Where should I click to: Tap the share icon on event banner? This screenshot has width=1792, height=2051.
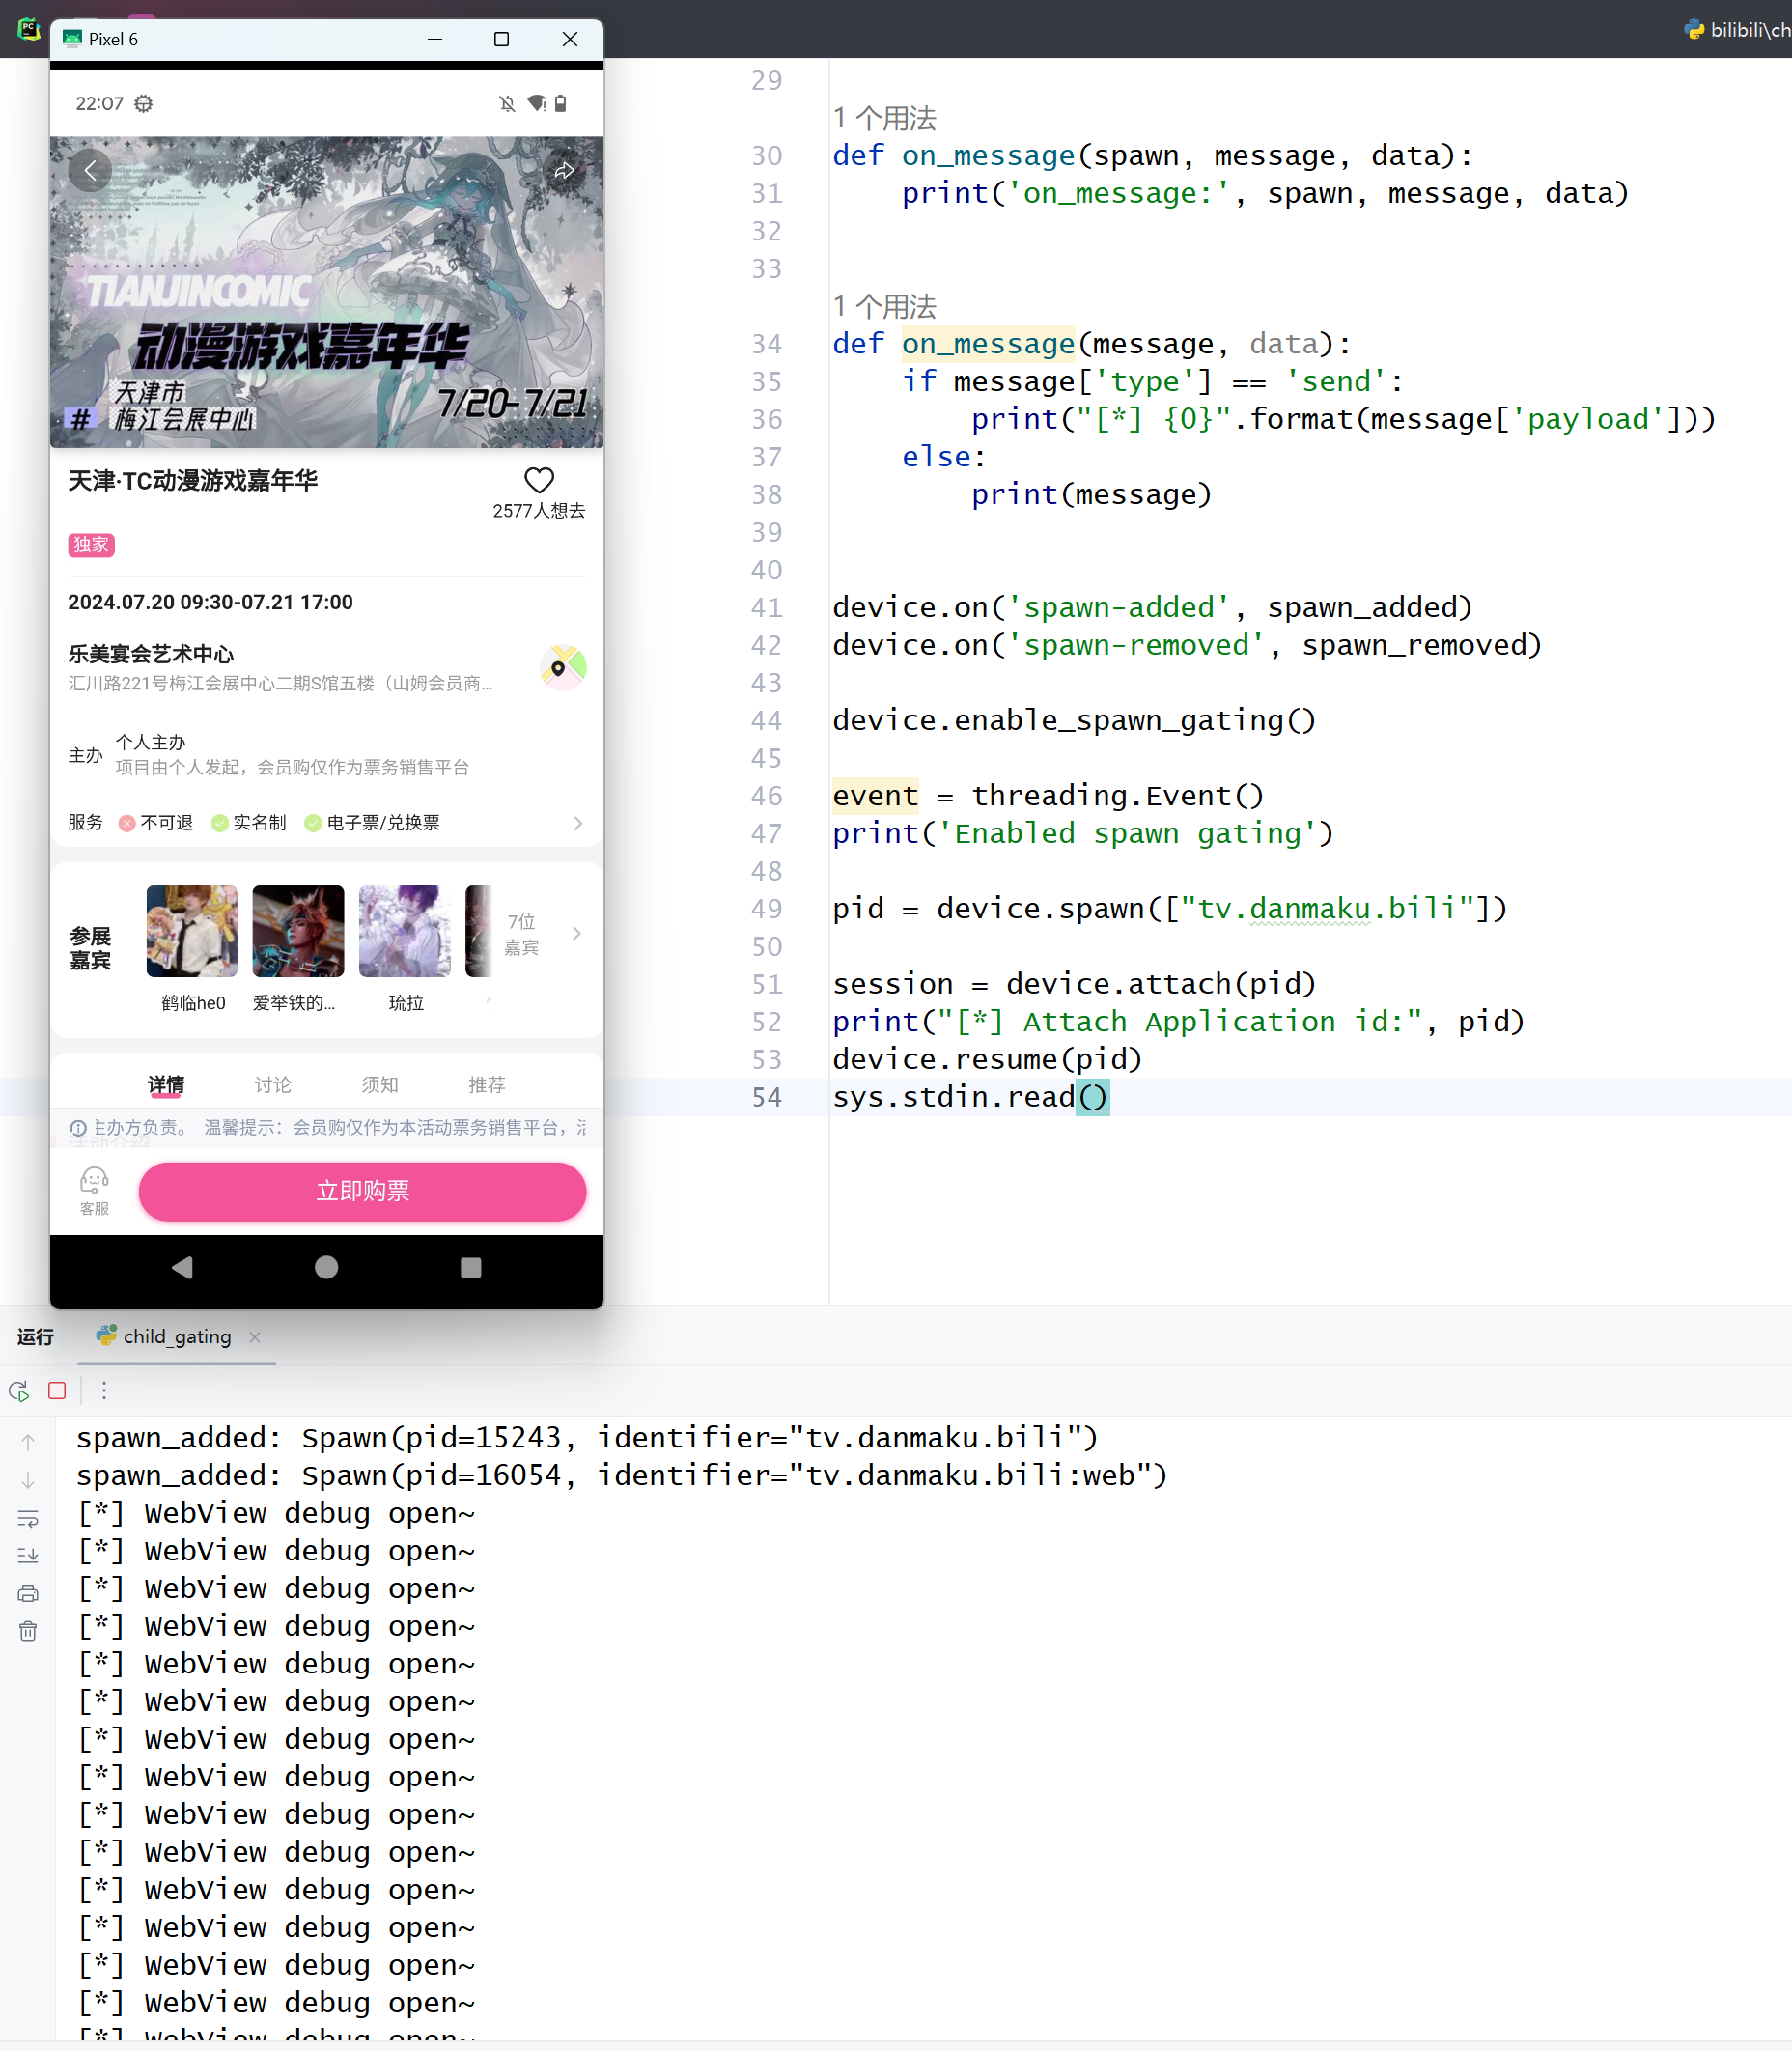click(564, 171)
